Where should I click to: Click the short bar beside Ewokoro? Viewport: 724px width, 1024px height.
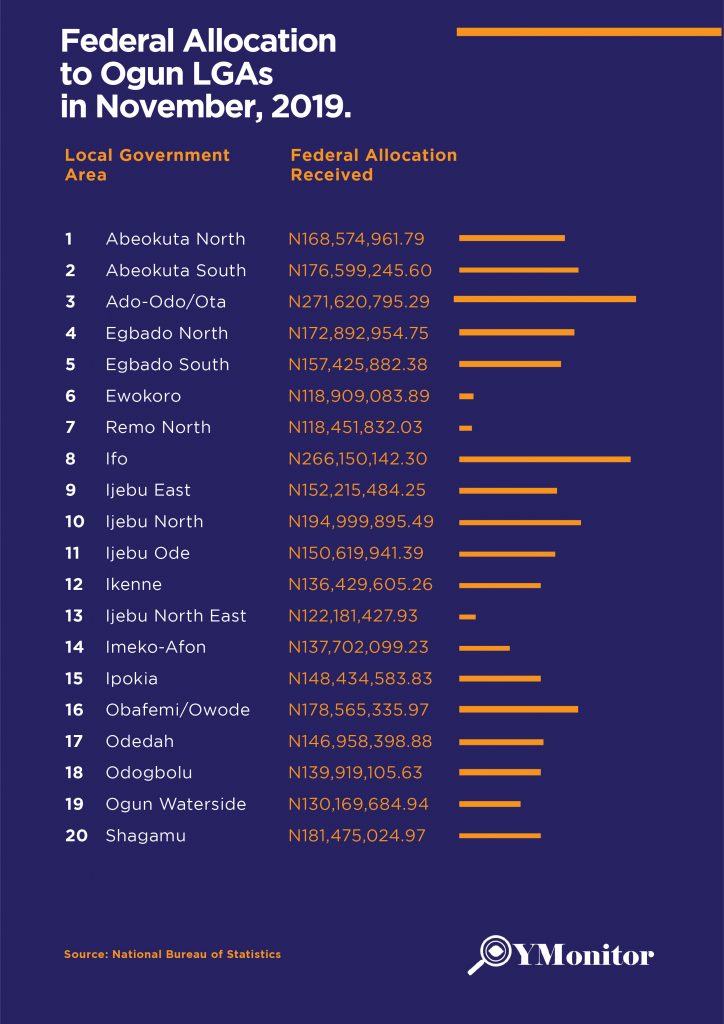[466, 397]
